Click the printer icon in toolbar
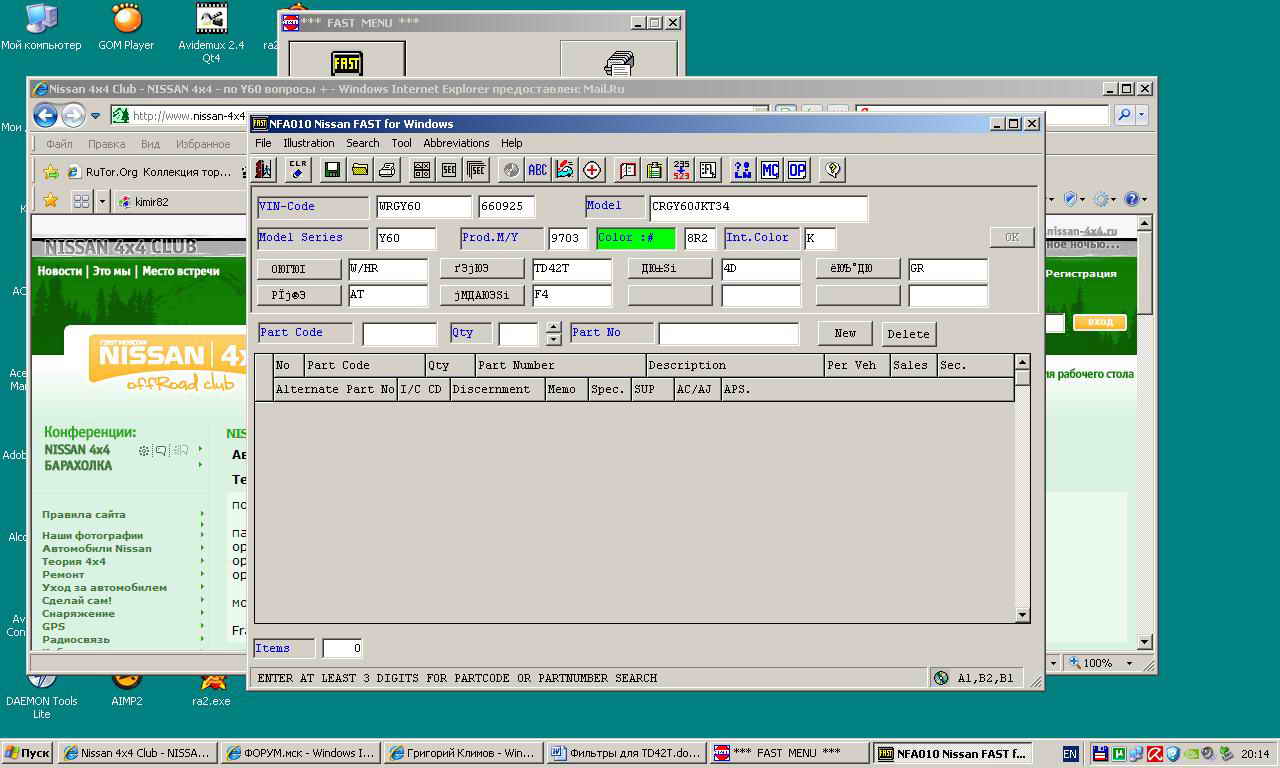Screen dimensions: 1280x768 tap(388, 170)
